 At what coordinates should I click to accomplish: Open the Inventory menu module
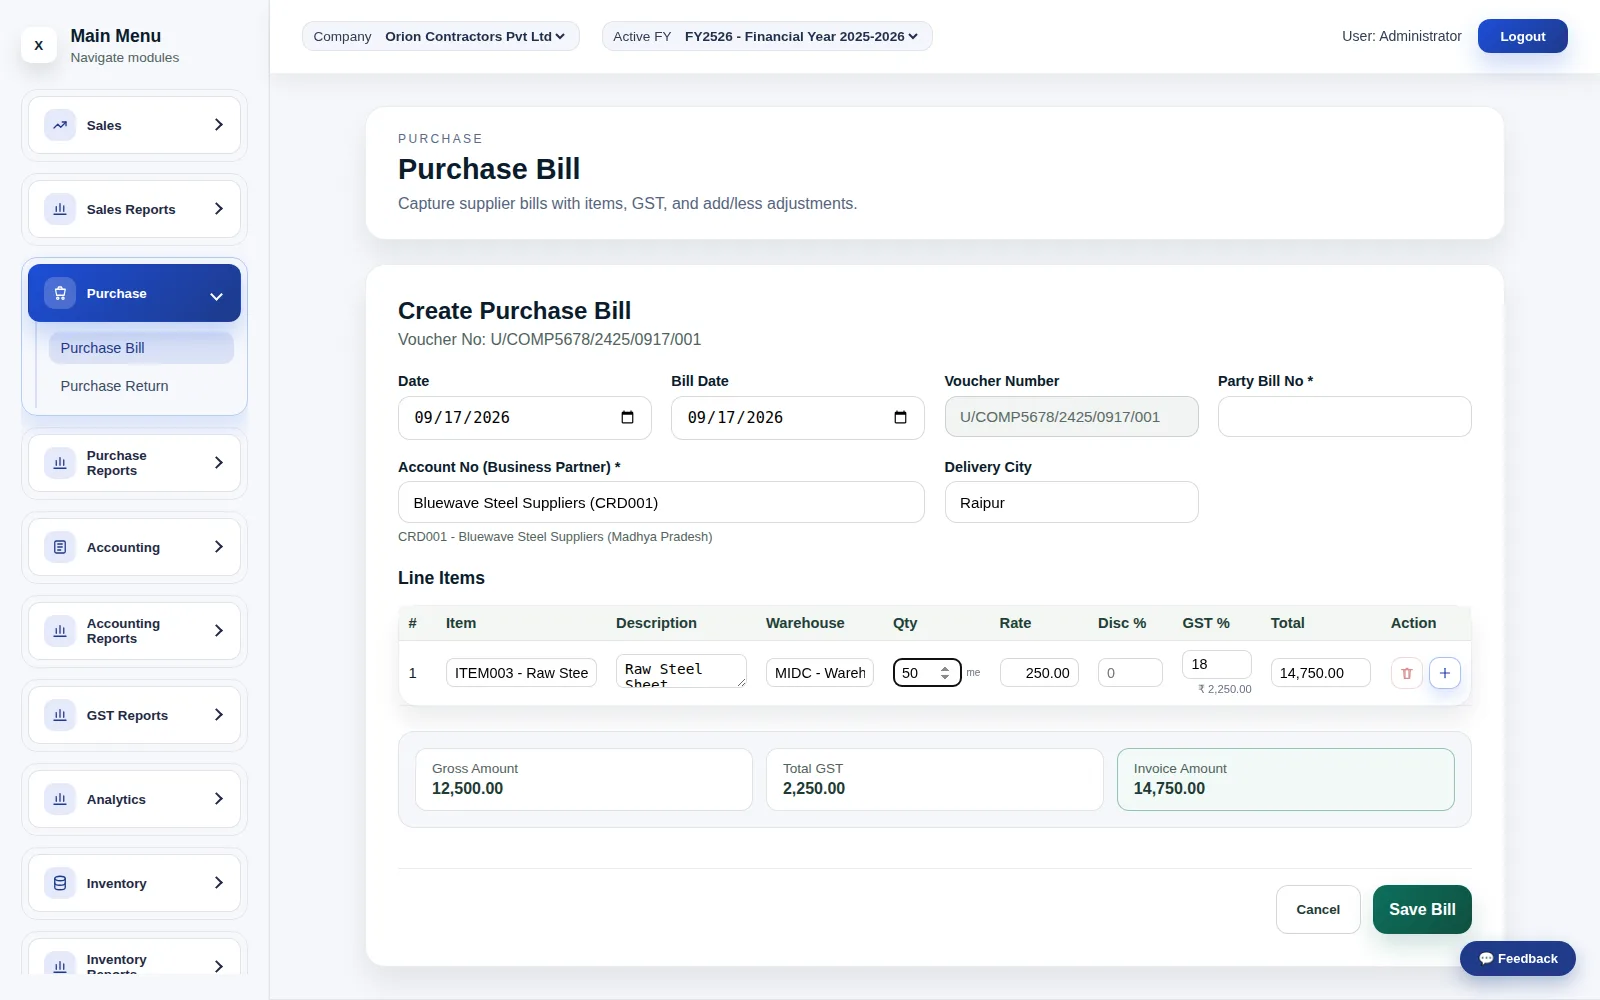point(134,883)
